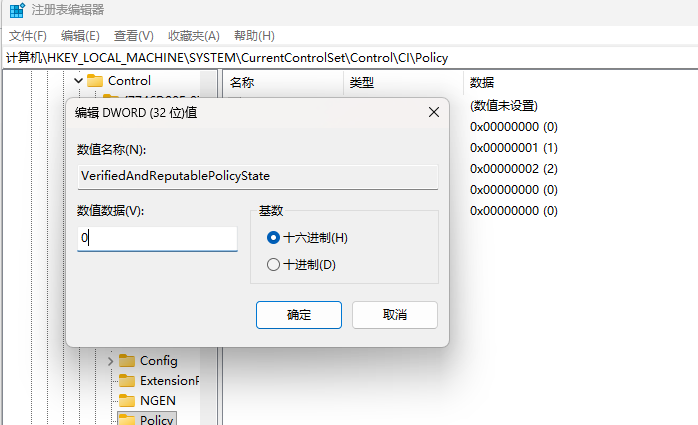Click the Policy folder icon
The width and height of the screenshot is (698, 425).
(127, 419)
